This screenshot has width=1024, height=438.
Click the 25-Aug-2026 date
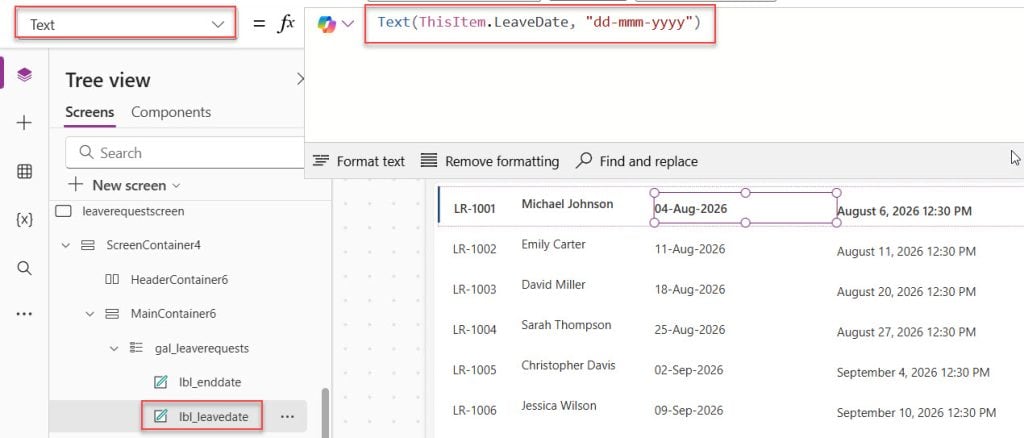click(690, 330)
